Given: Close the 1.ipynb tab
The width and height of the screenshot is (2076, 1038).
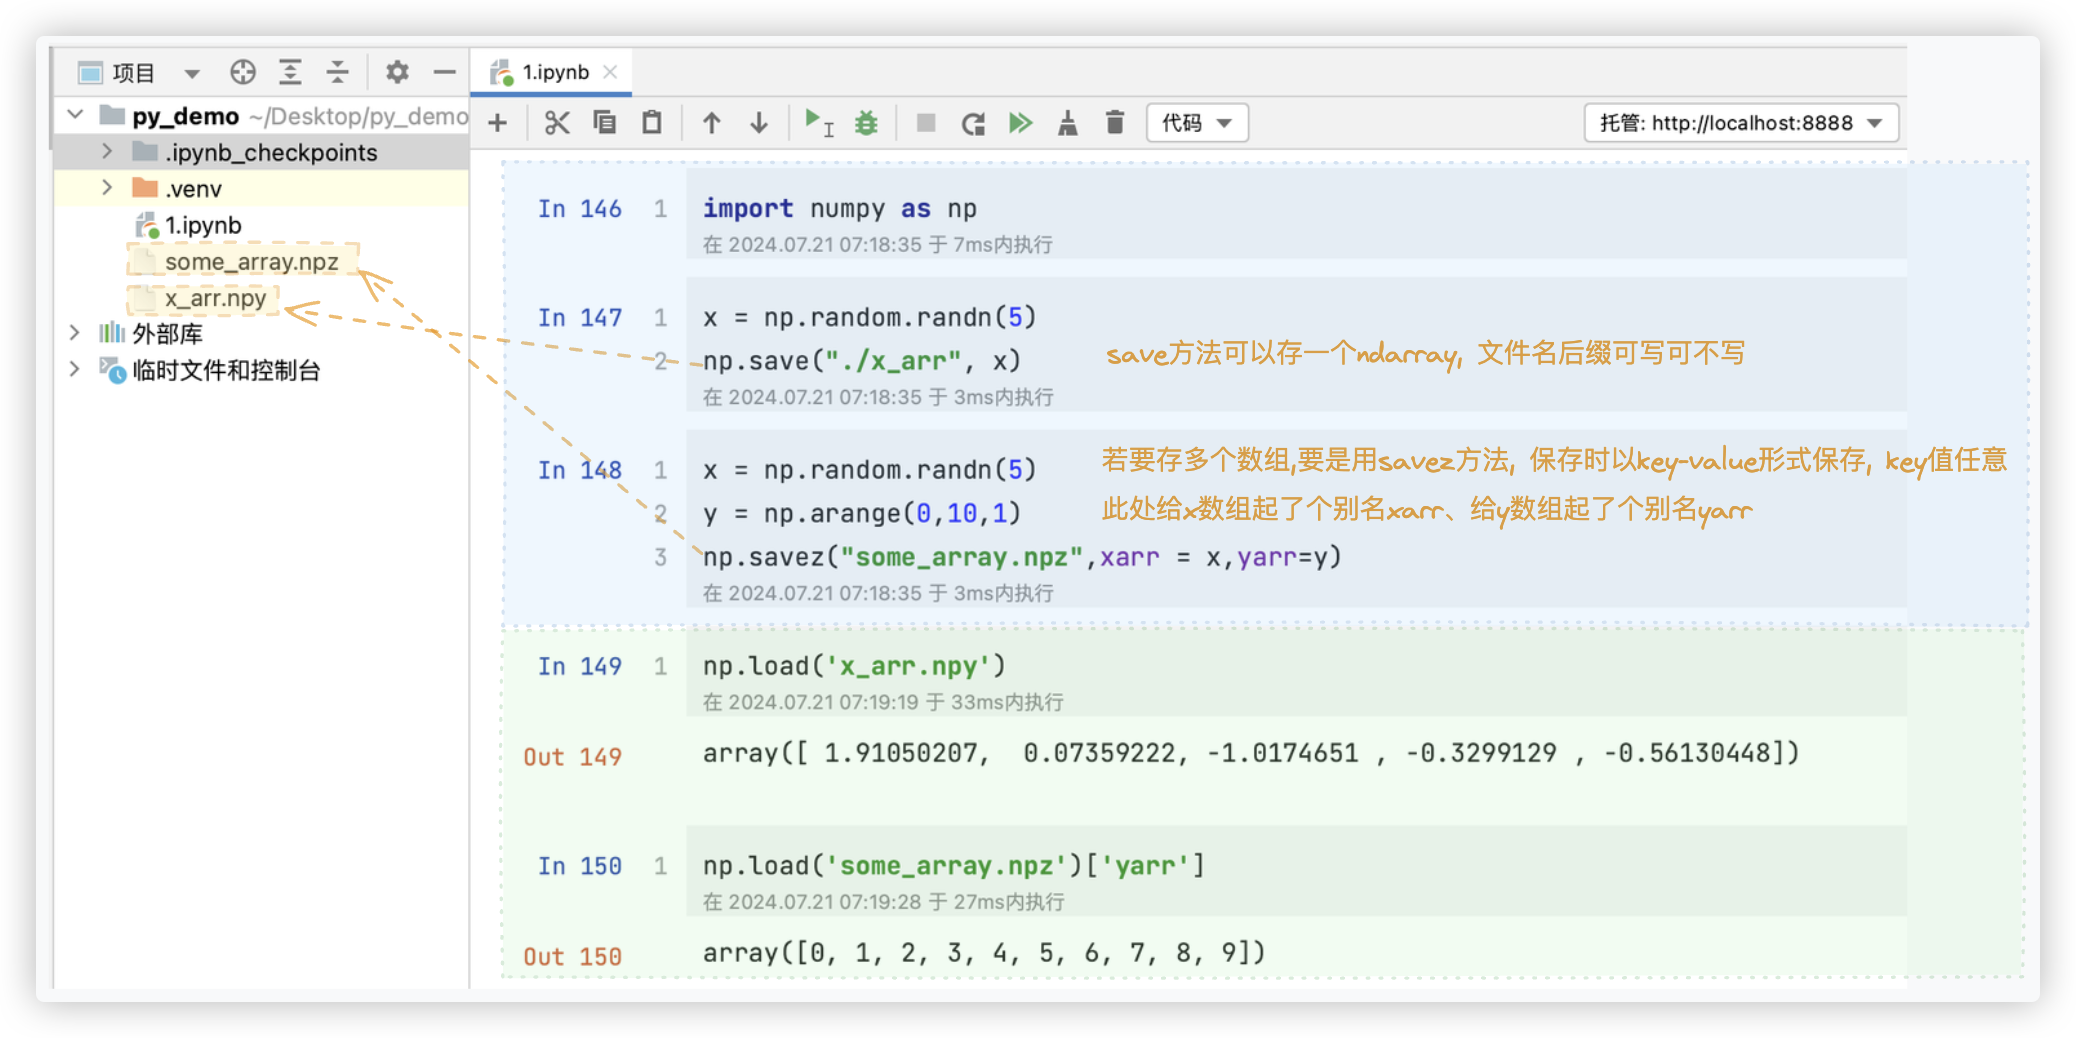Looking at the screenshot, I should pyautogui.click(x=611, y=72).
